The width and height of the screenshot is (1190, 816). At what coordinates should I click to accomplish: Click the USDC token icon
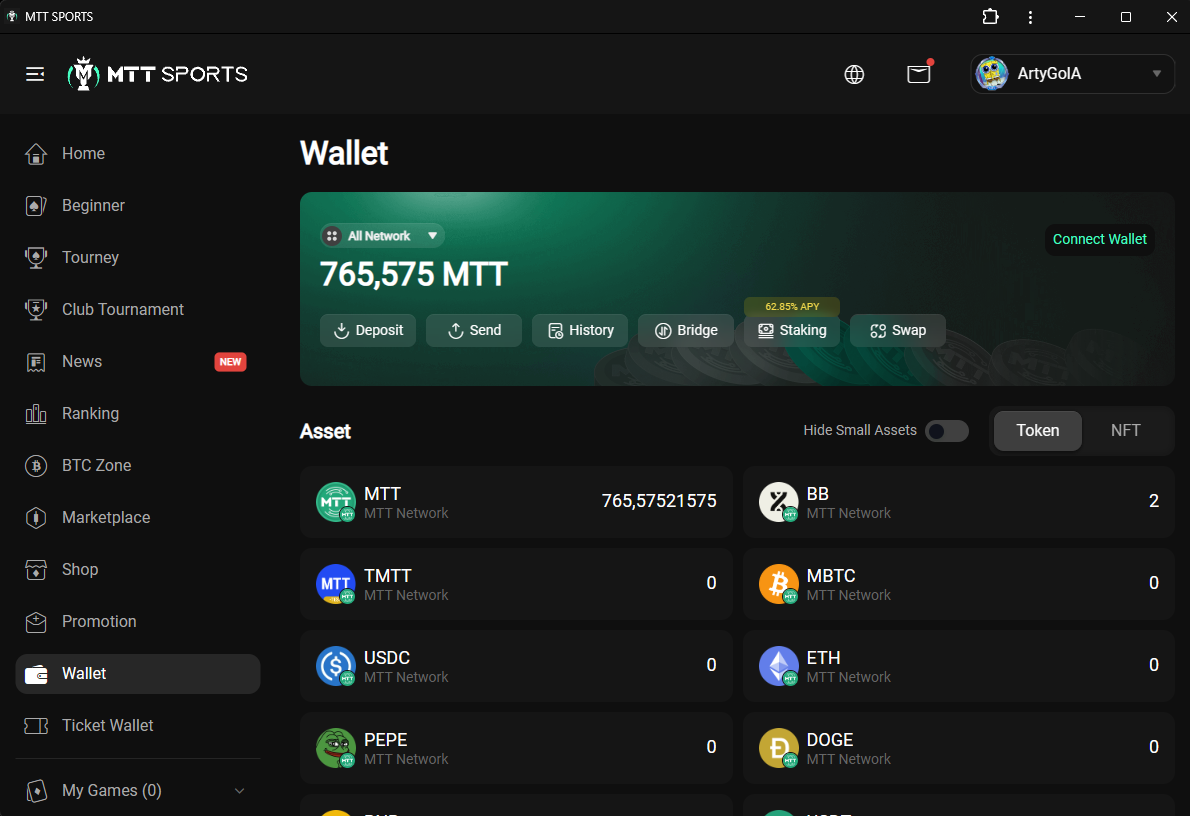click(335, 666)
